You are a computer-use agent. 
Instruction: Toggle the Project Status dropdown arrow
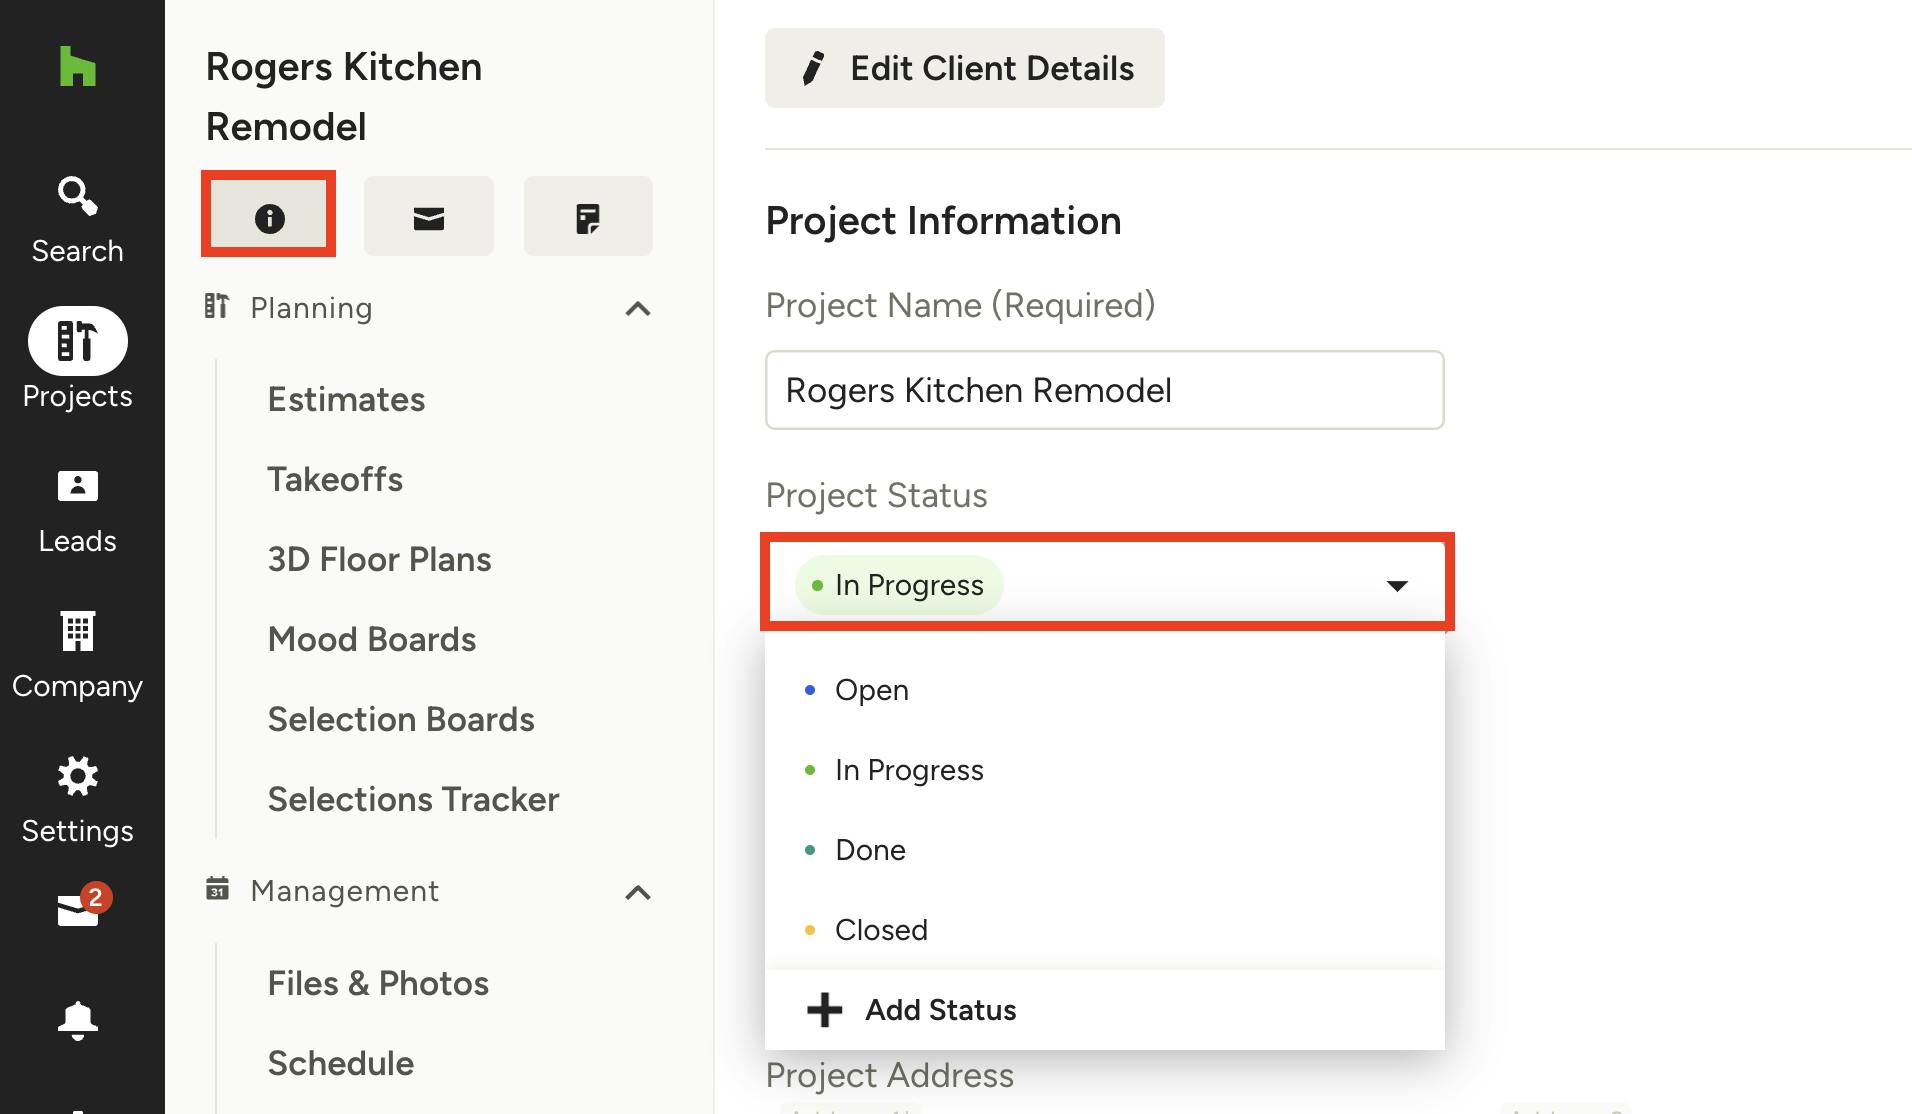[1396, 585]
